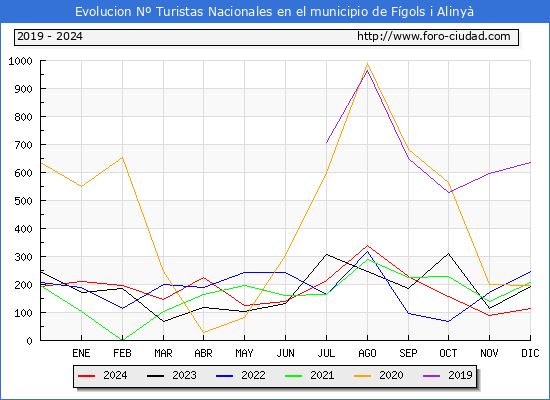
Task: Click the MAY month axis label
Action: [x=244, y=353]
